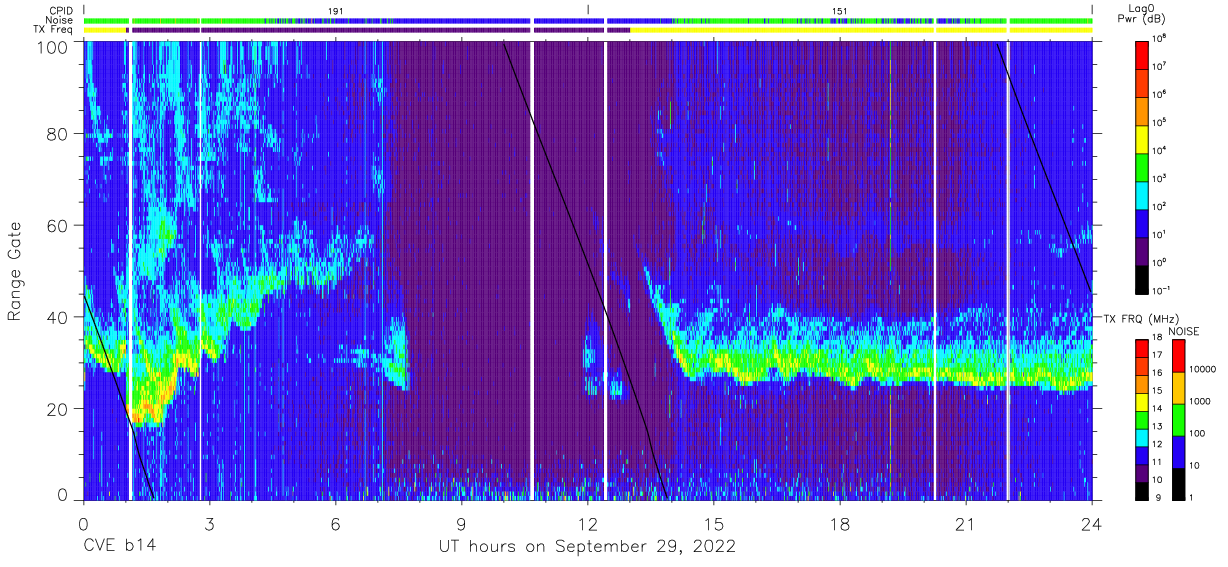Pick red top swatch of NOISE colorbar
The image size is (1228, 567).
[1177, 355]
